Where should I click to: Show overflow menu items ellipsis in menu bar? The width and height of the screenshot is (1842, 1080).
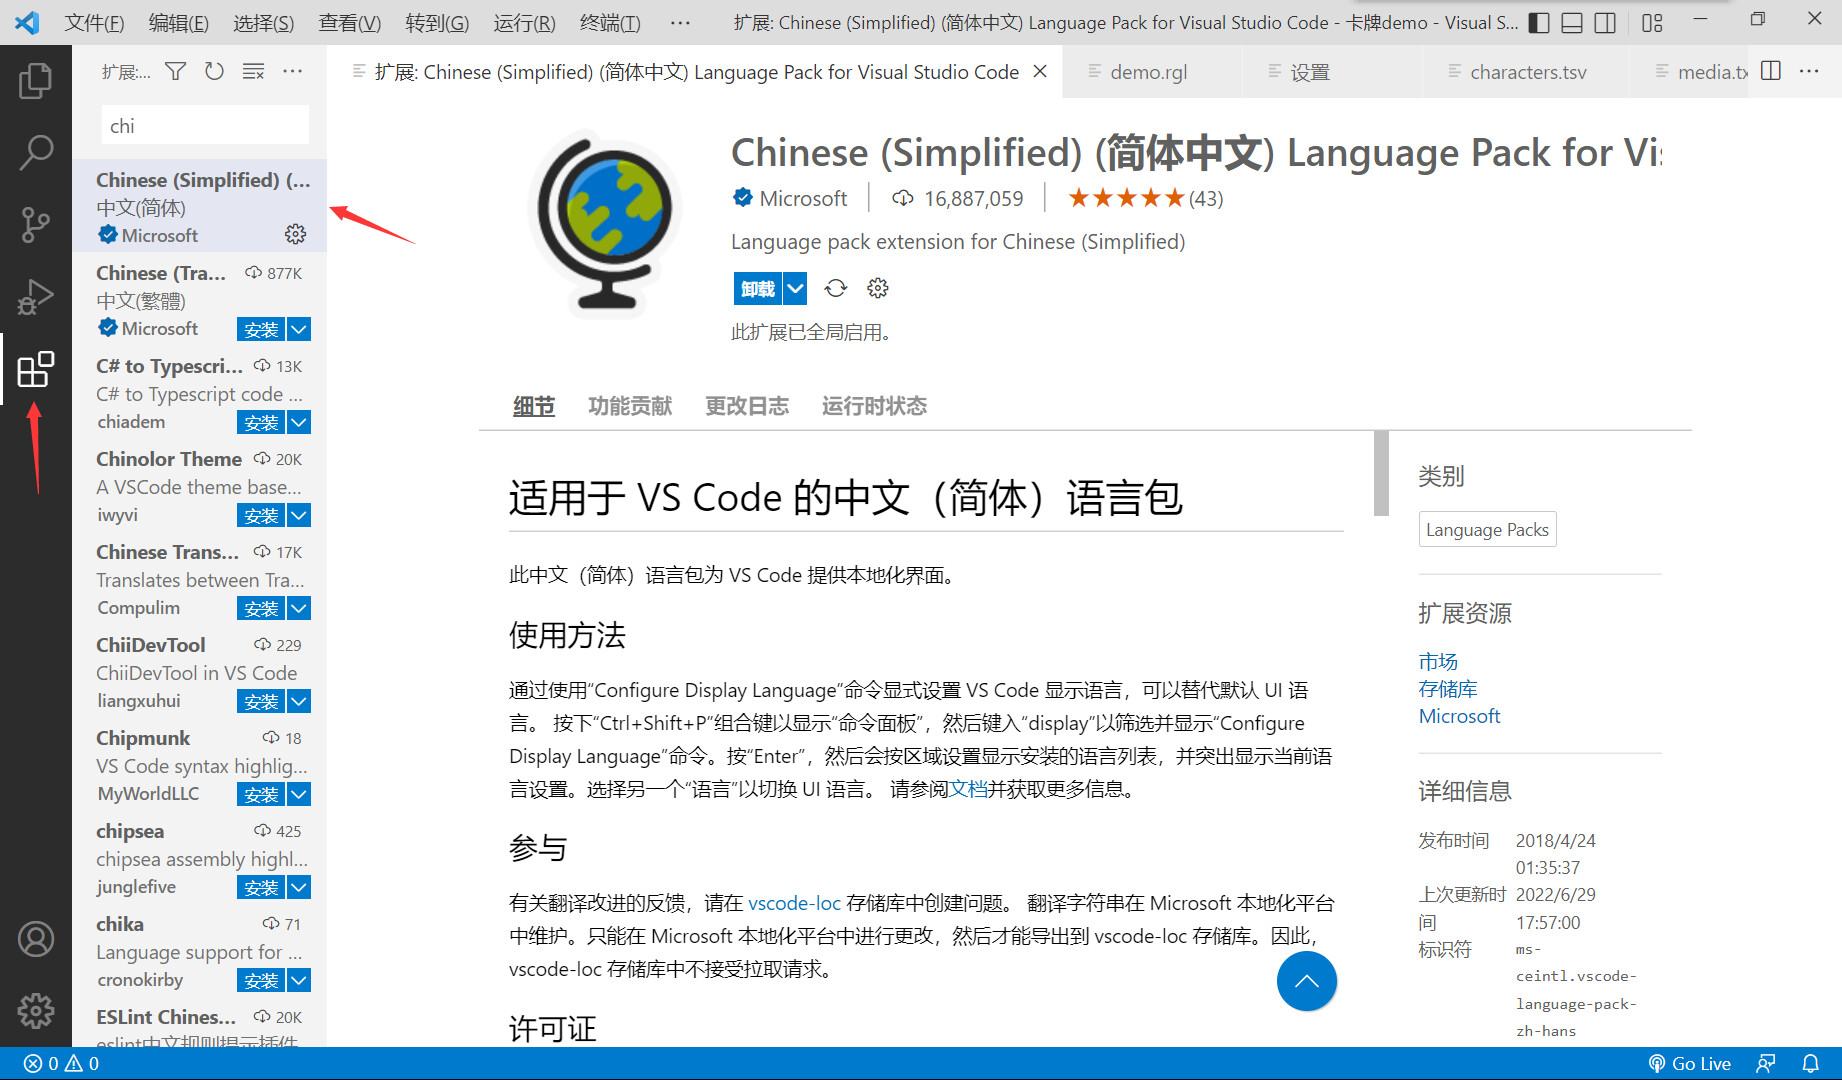tap(680, 22)
